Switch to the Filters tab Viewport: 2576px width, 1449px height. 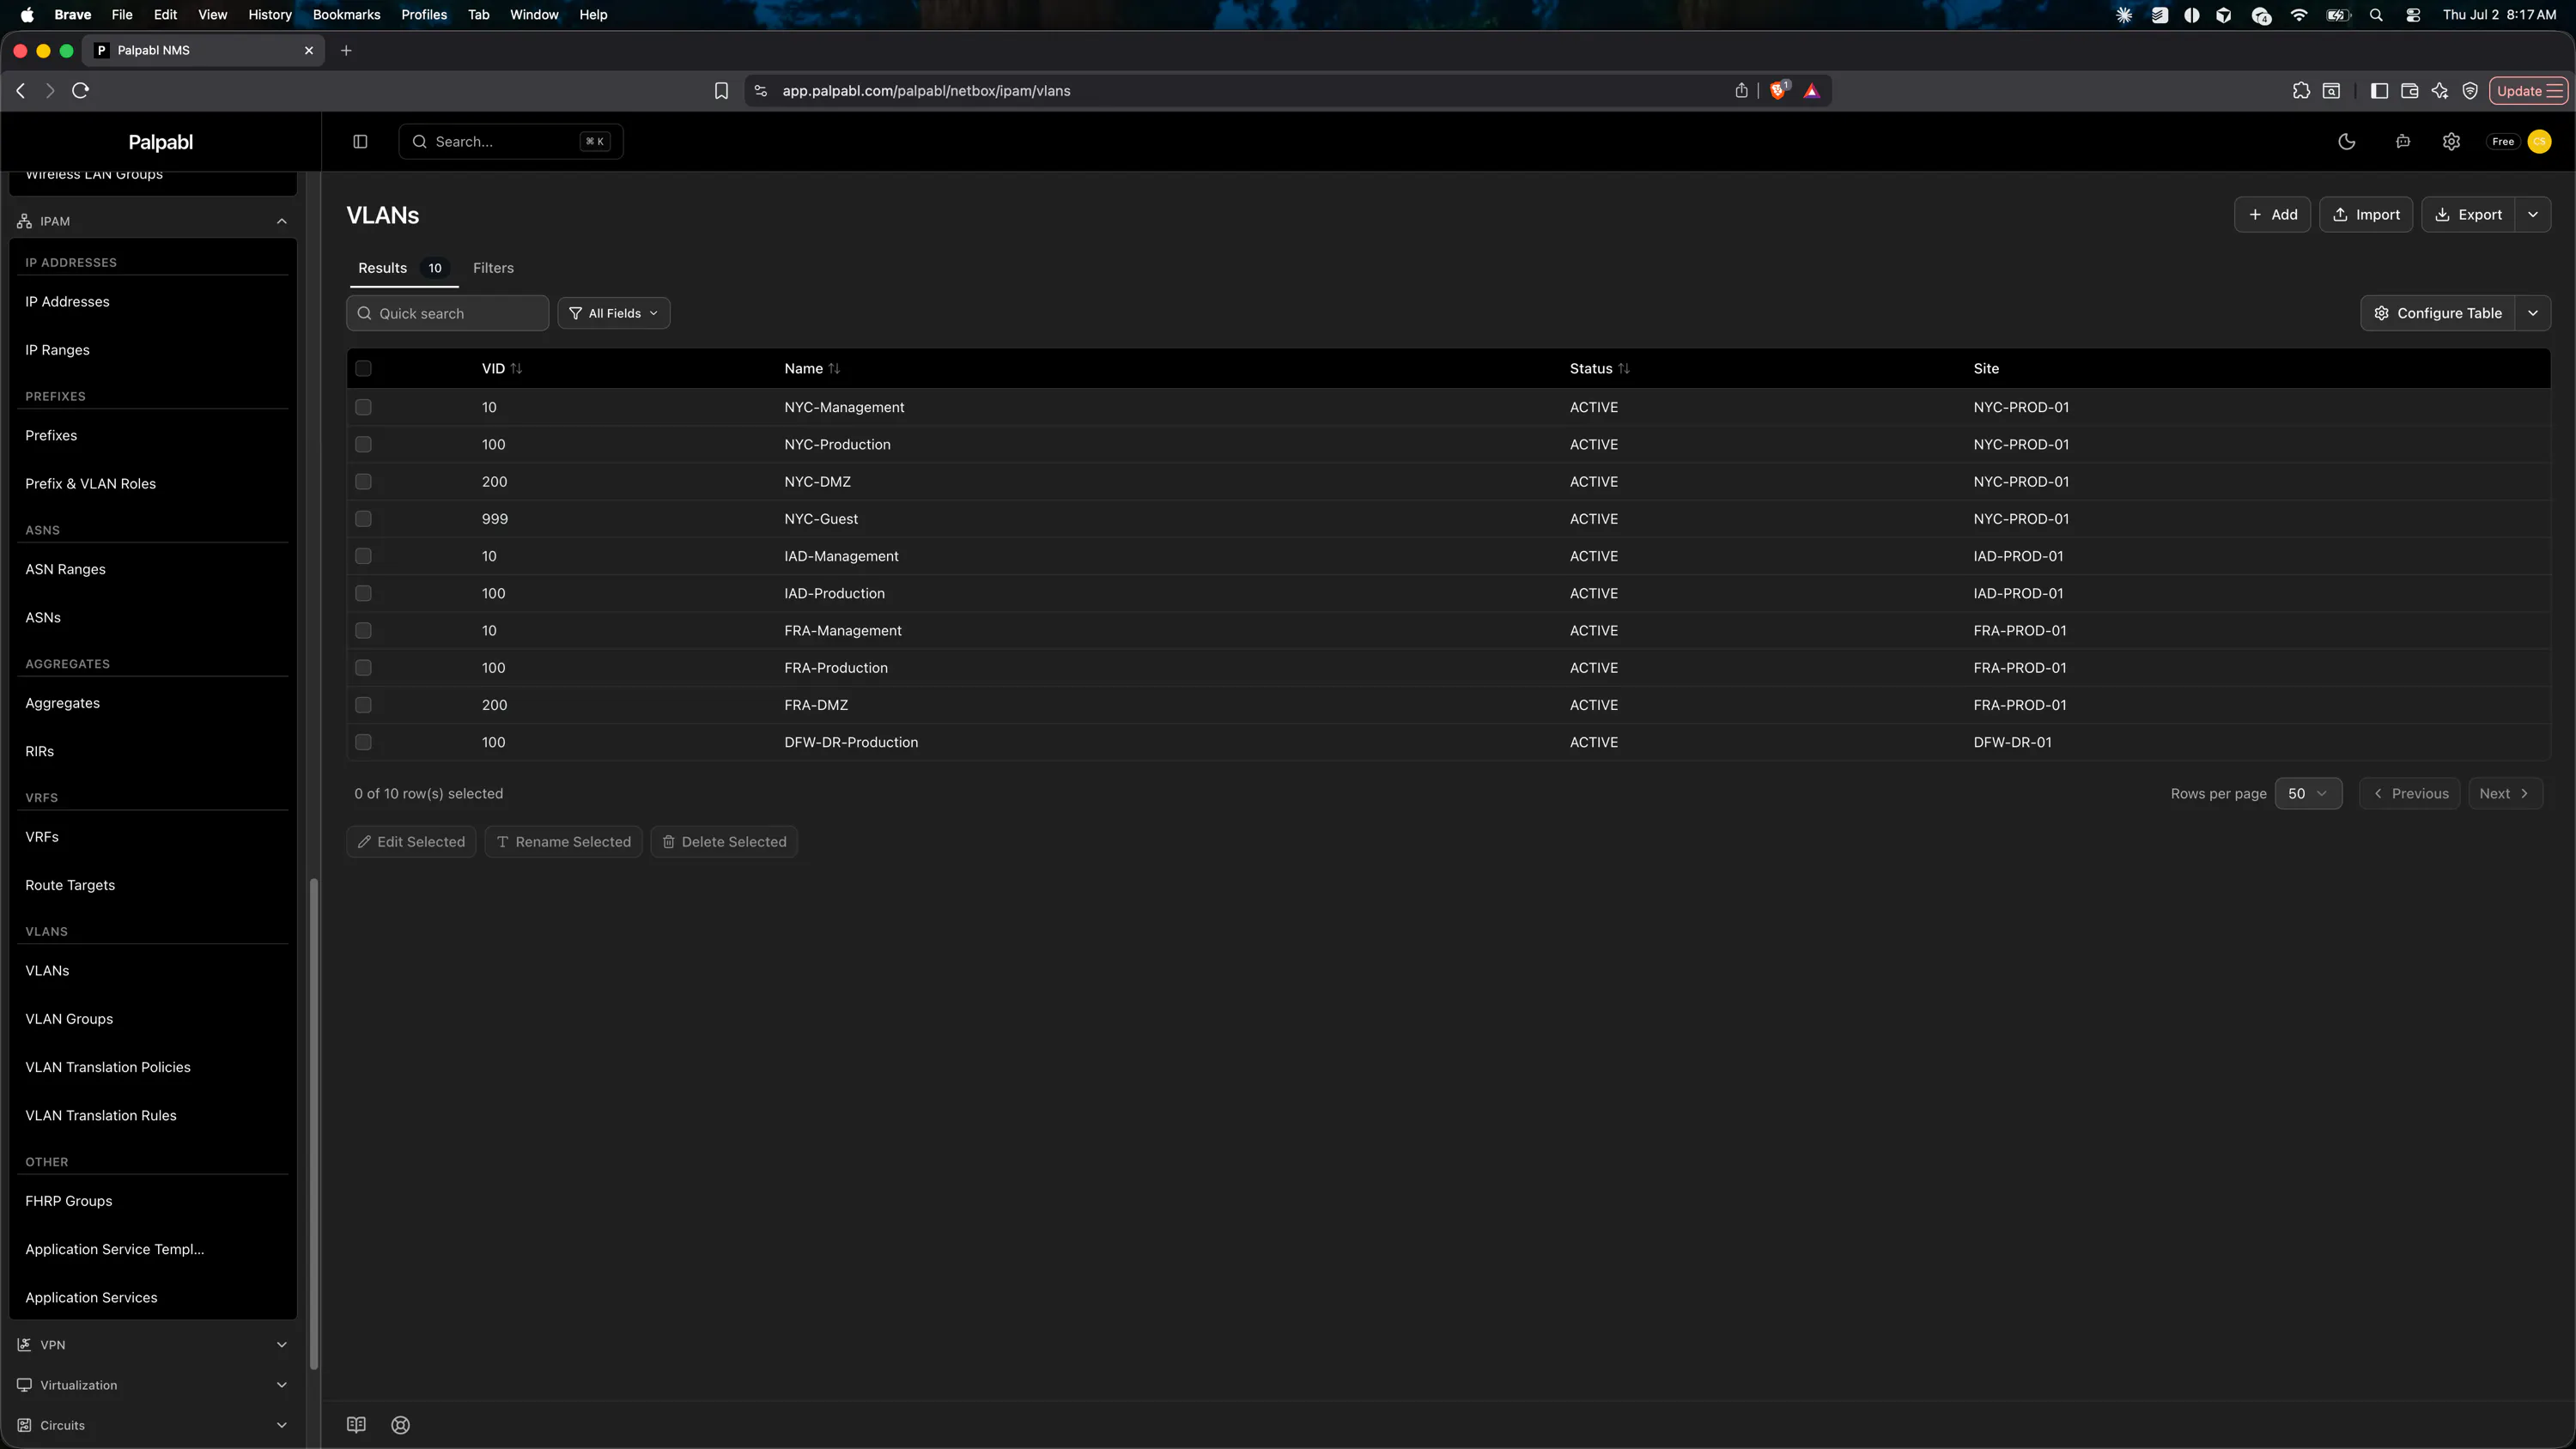493,268
